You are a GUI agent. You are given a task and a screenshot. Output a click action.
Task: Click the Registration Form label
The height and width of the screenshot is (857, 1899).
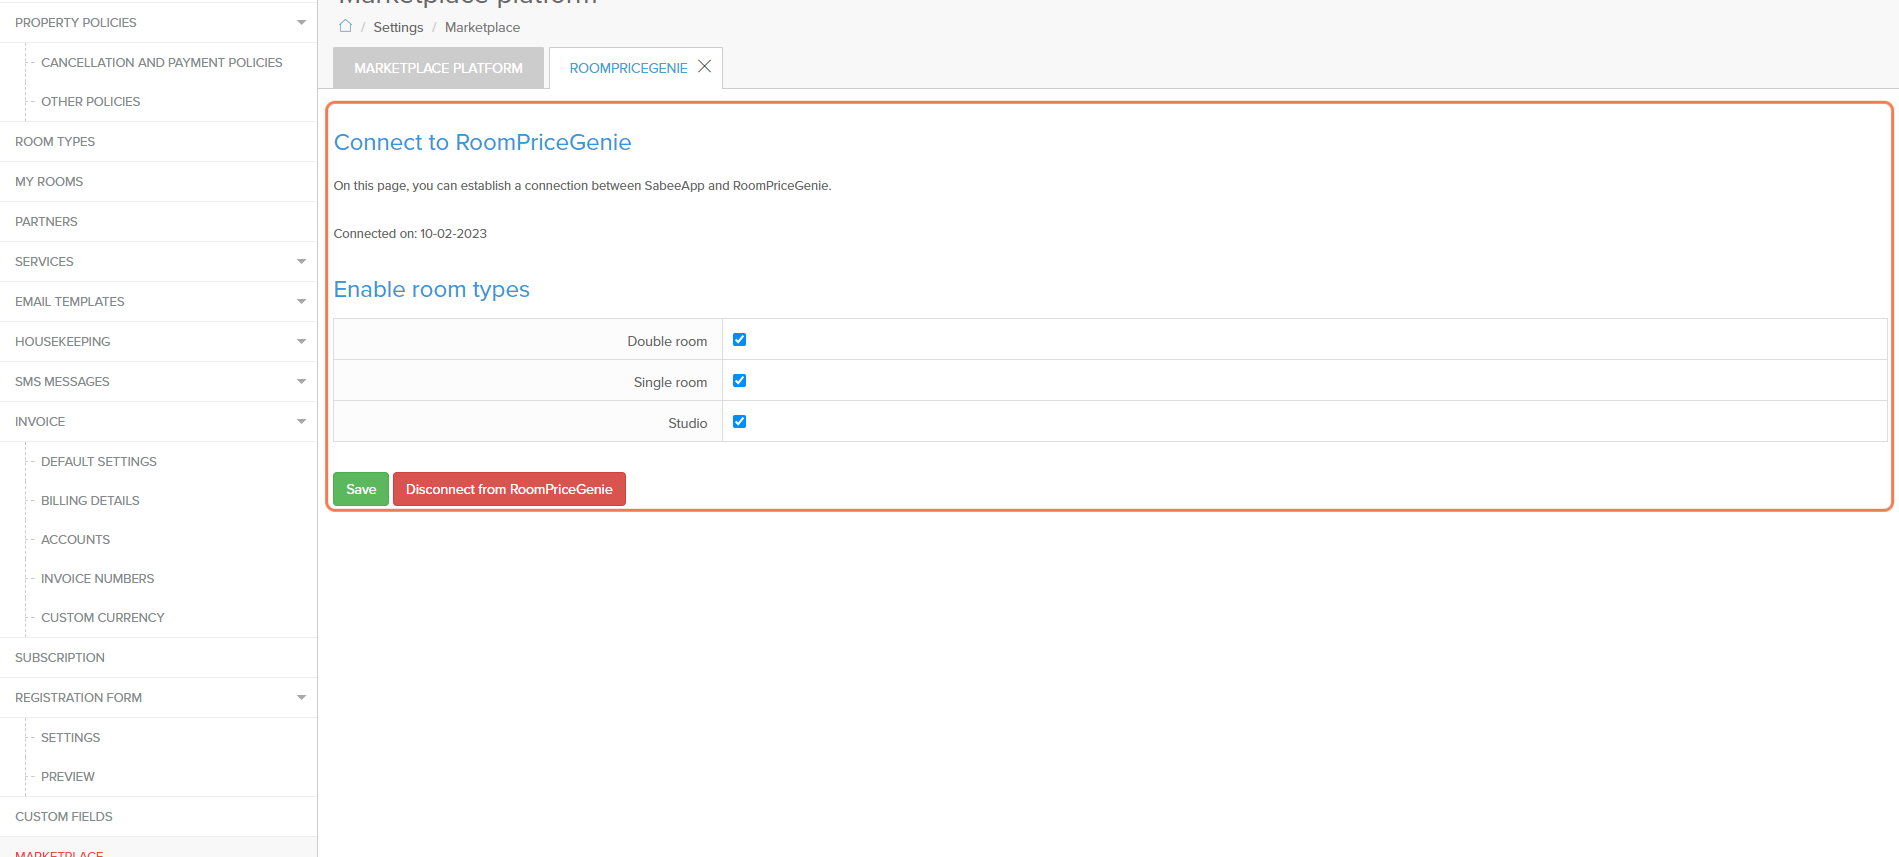point(78,697)
